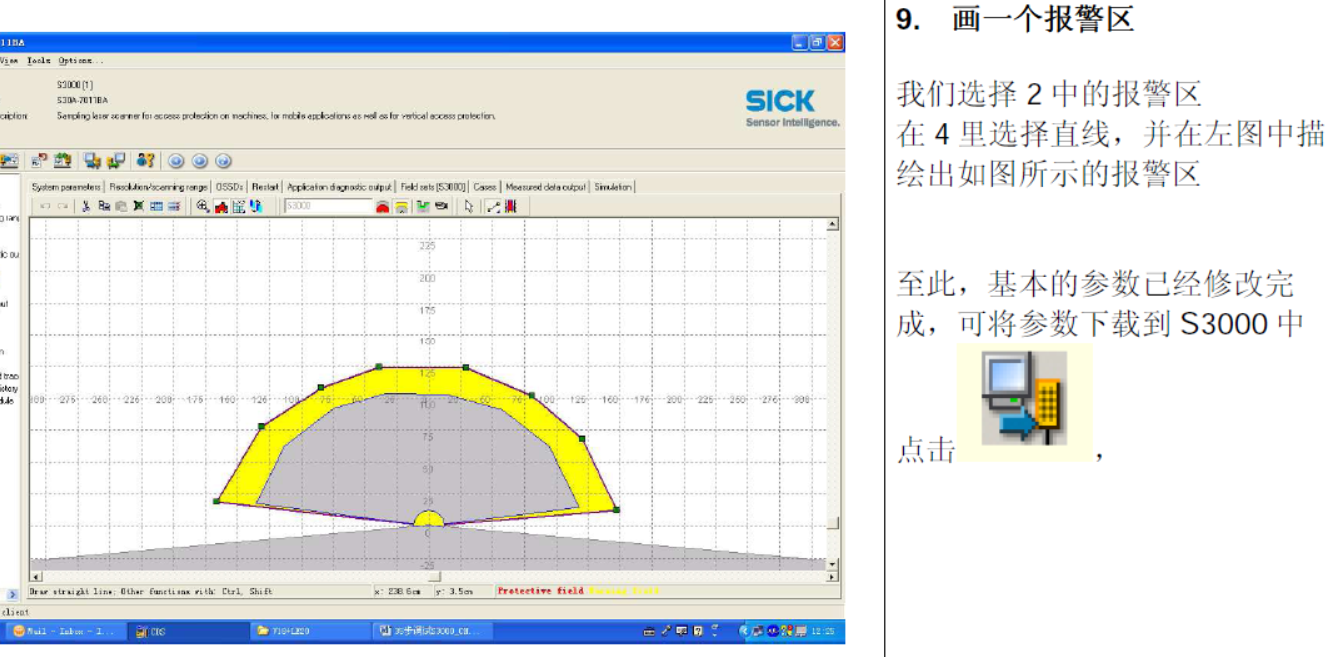Click the middle blue round navigation button
This screenshot has height=657, width=1337.
coord(200,160)
